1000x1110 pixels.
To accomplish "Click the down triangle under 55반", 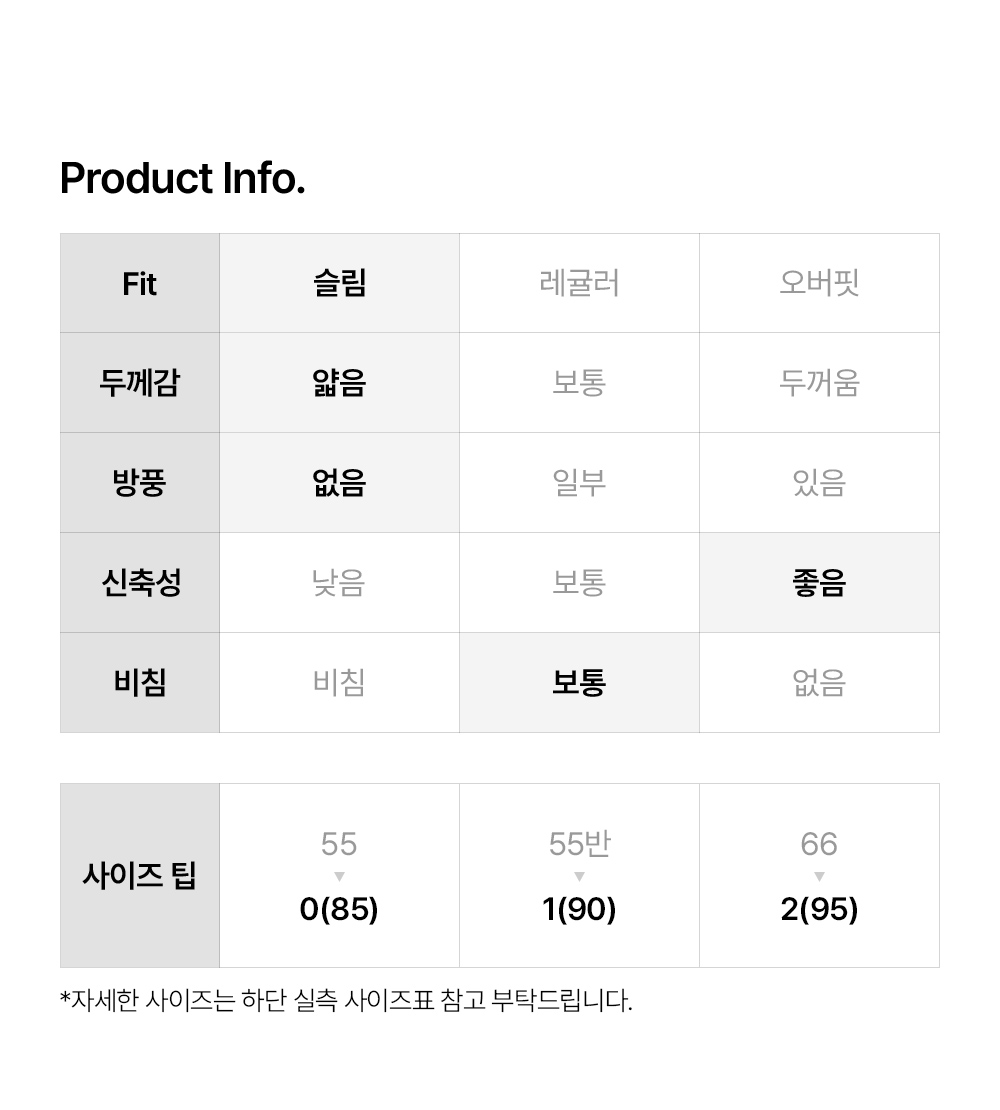I will pyautogui.click(x=579, y=877).
